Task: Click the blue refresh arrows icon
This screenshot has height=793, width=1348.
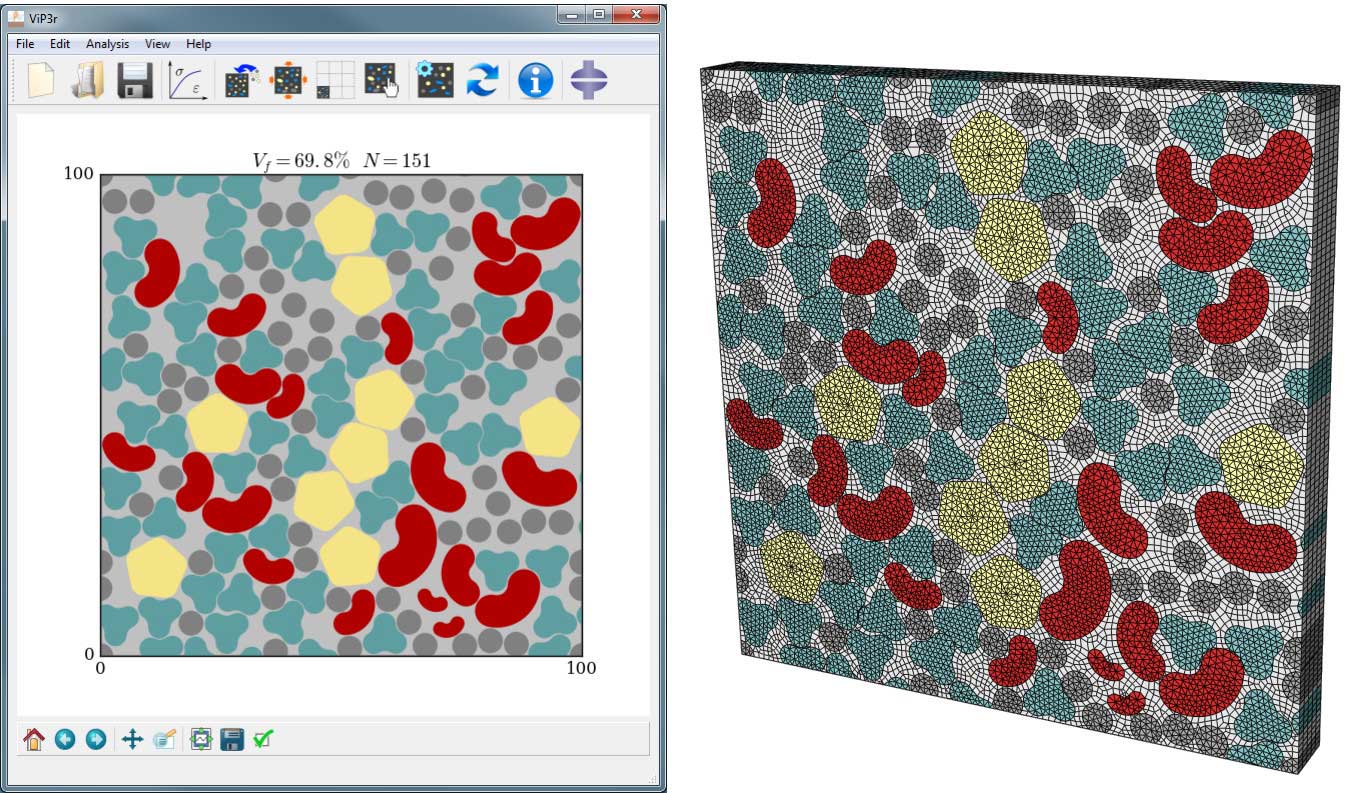Action: 482,80
